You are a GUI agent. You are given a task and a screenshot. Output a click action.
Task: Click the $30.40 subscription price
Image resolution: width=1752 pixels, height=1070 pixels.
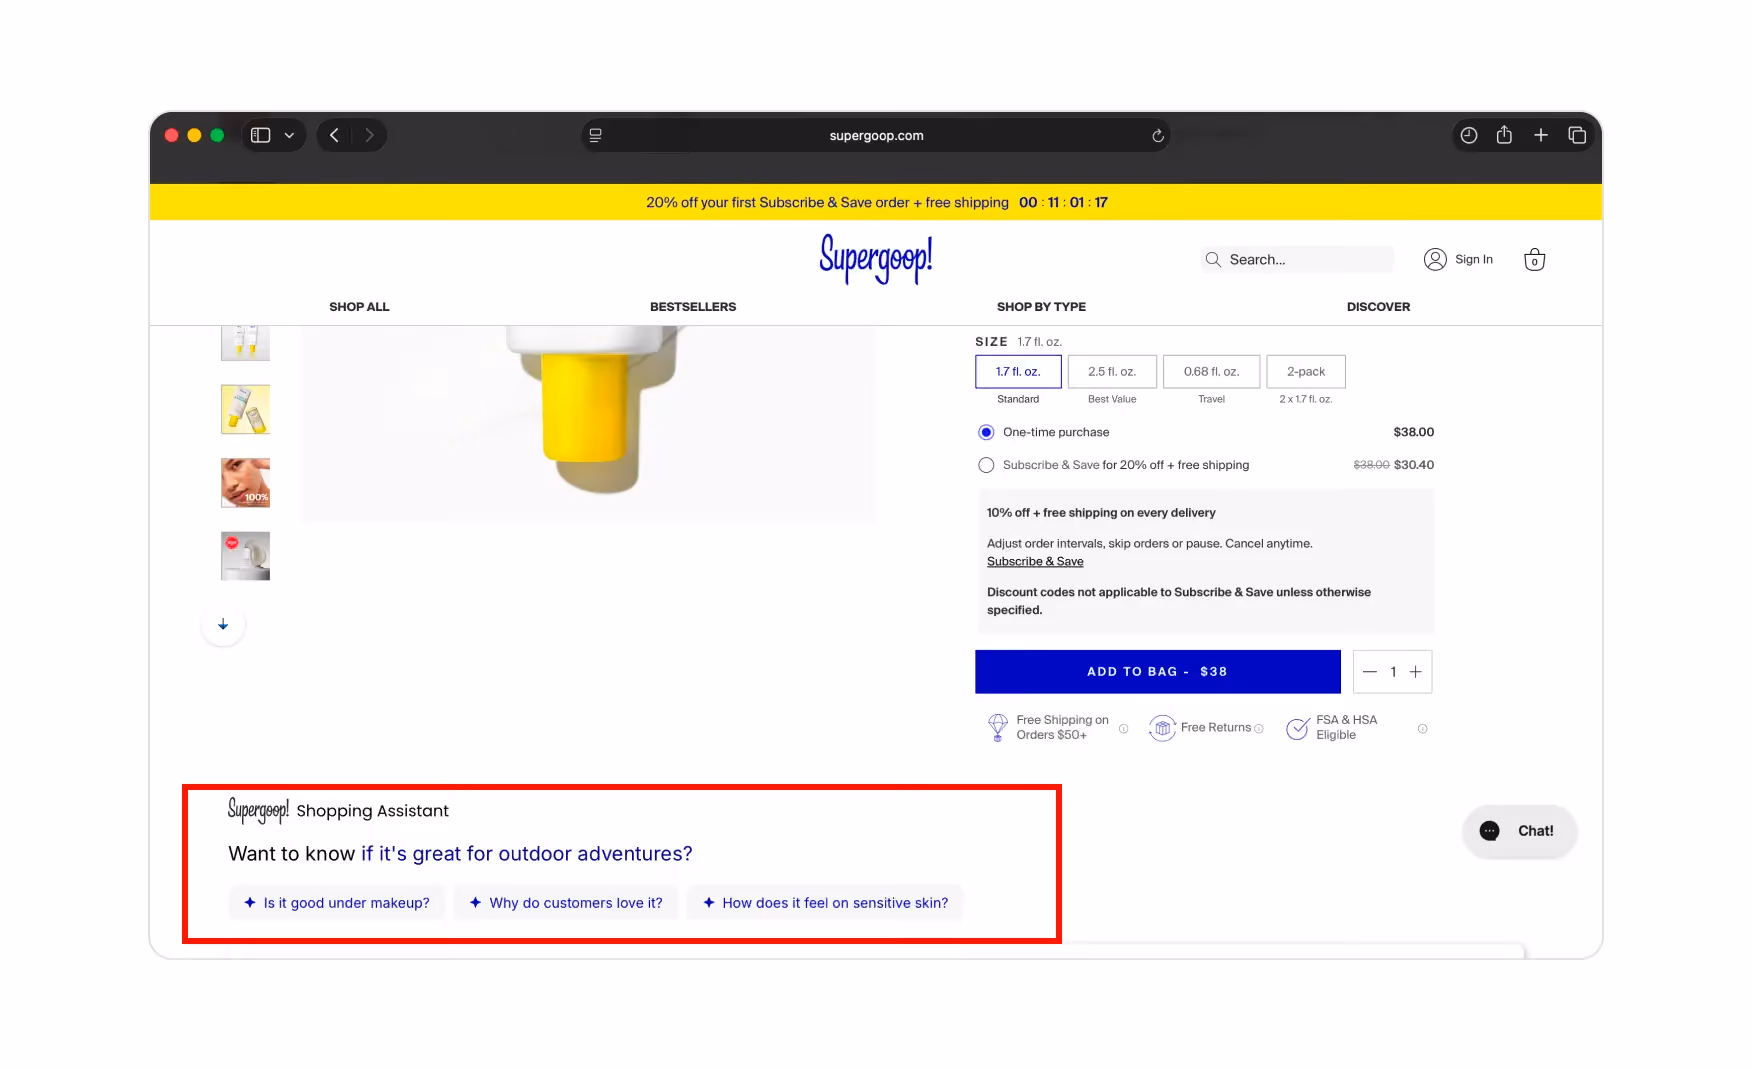click(1413, 465)
